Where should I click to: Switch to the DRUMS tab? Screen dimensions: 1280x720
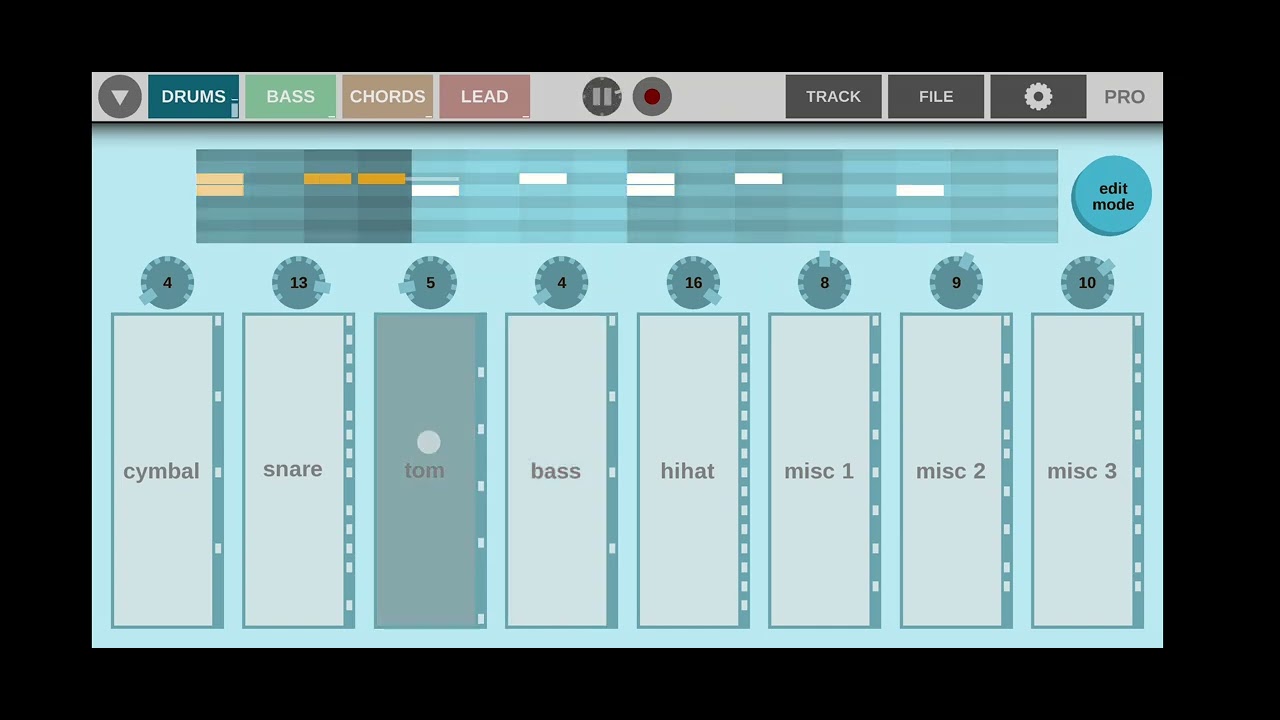coord(193,97)
